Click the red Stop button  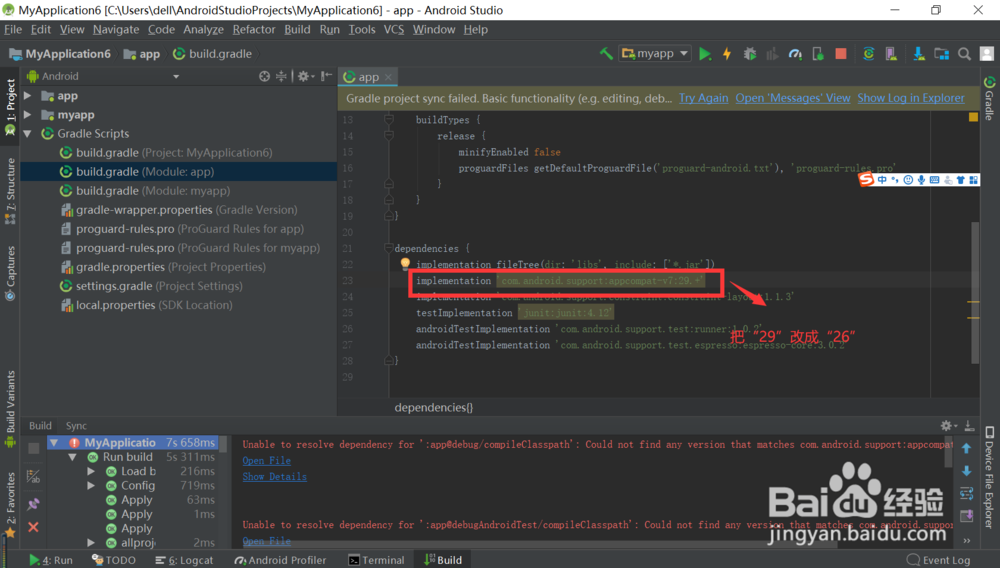pos(841,54)
